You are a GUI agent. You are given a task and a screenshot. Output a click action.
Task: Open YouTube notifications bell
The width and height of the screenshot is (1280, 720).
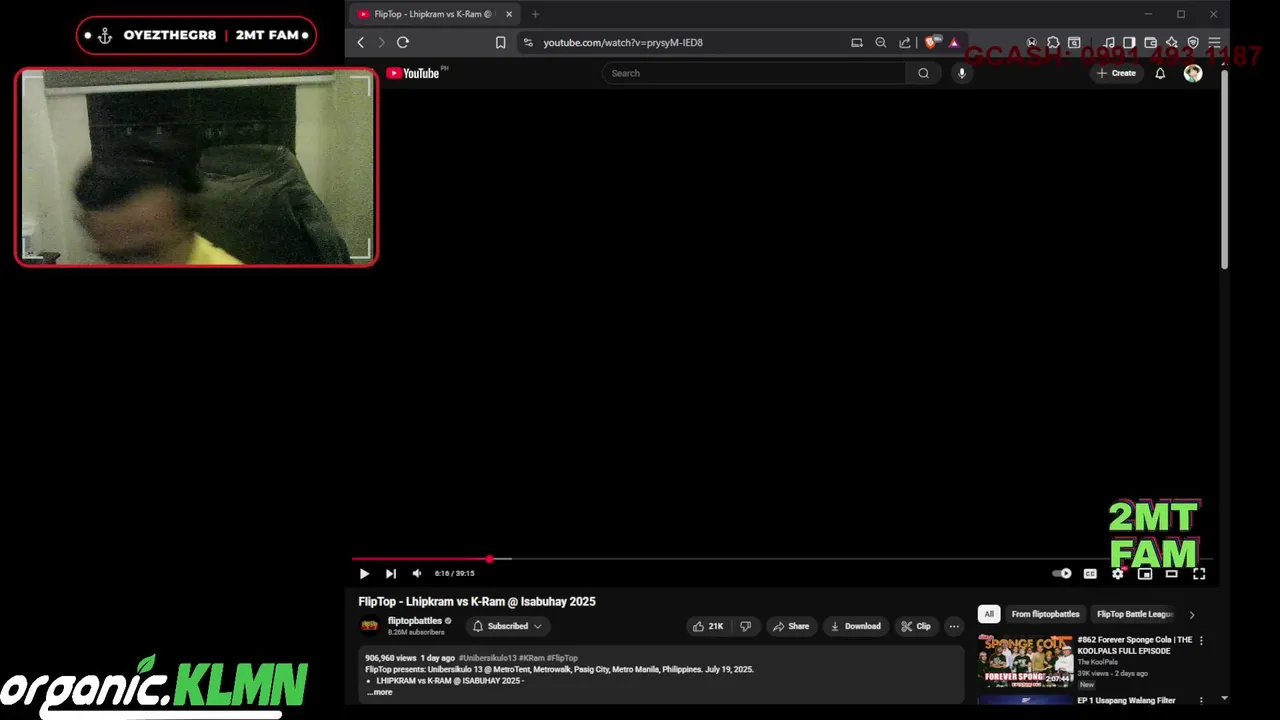1160,73
